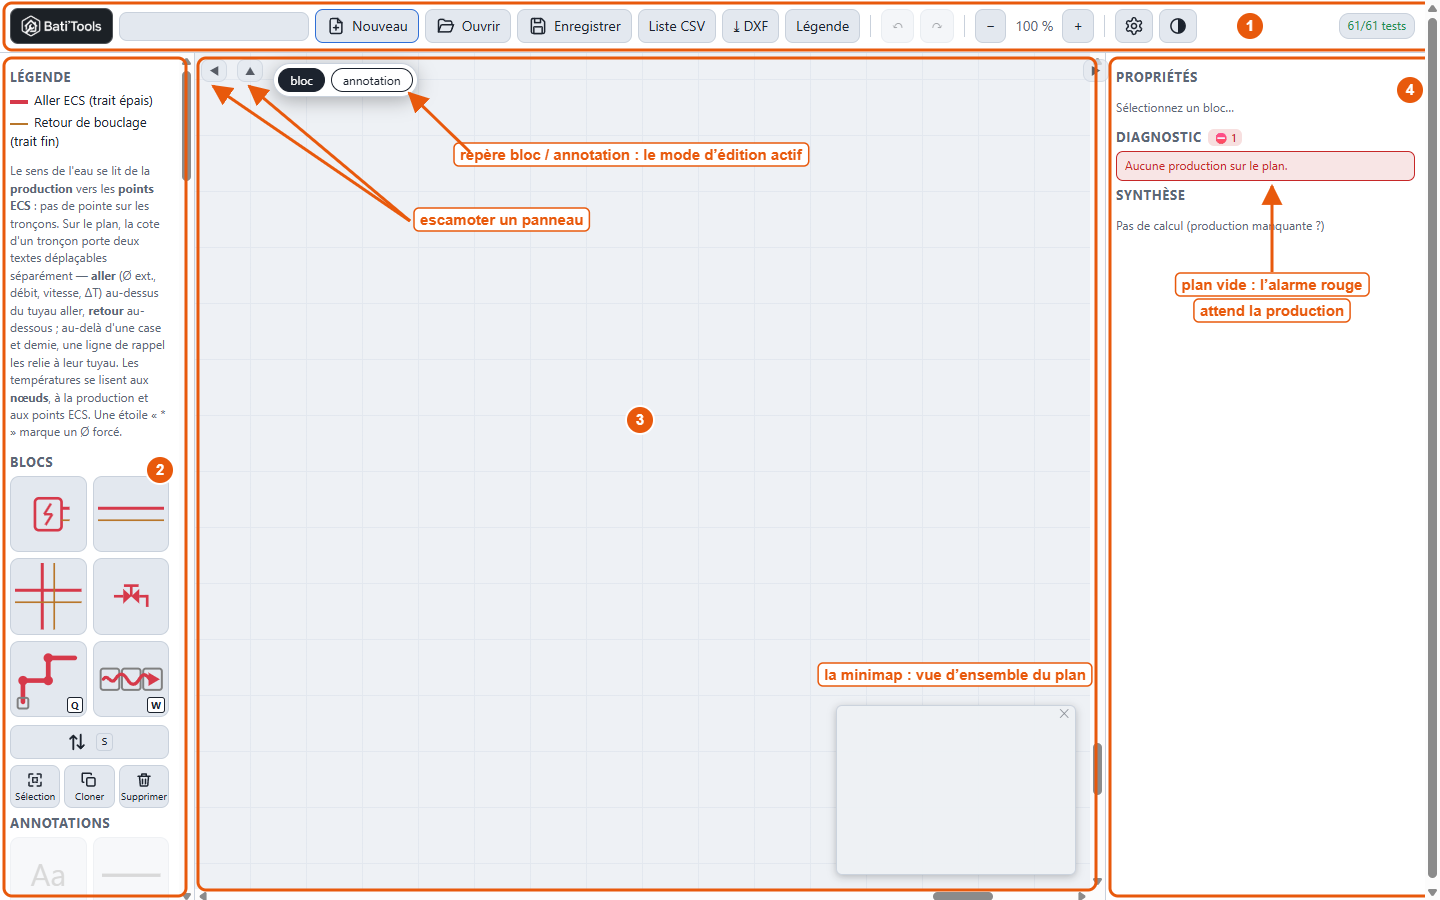The height and width of the screenshot is (900, 1440).
Task: Collapse the top toolbar with the up arrow
Action: coord(250,71)
